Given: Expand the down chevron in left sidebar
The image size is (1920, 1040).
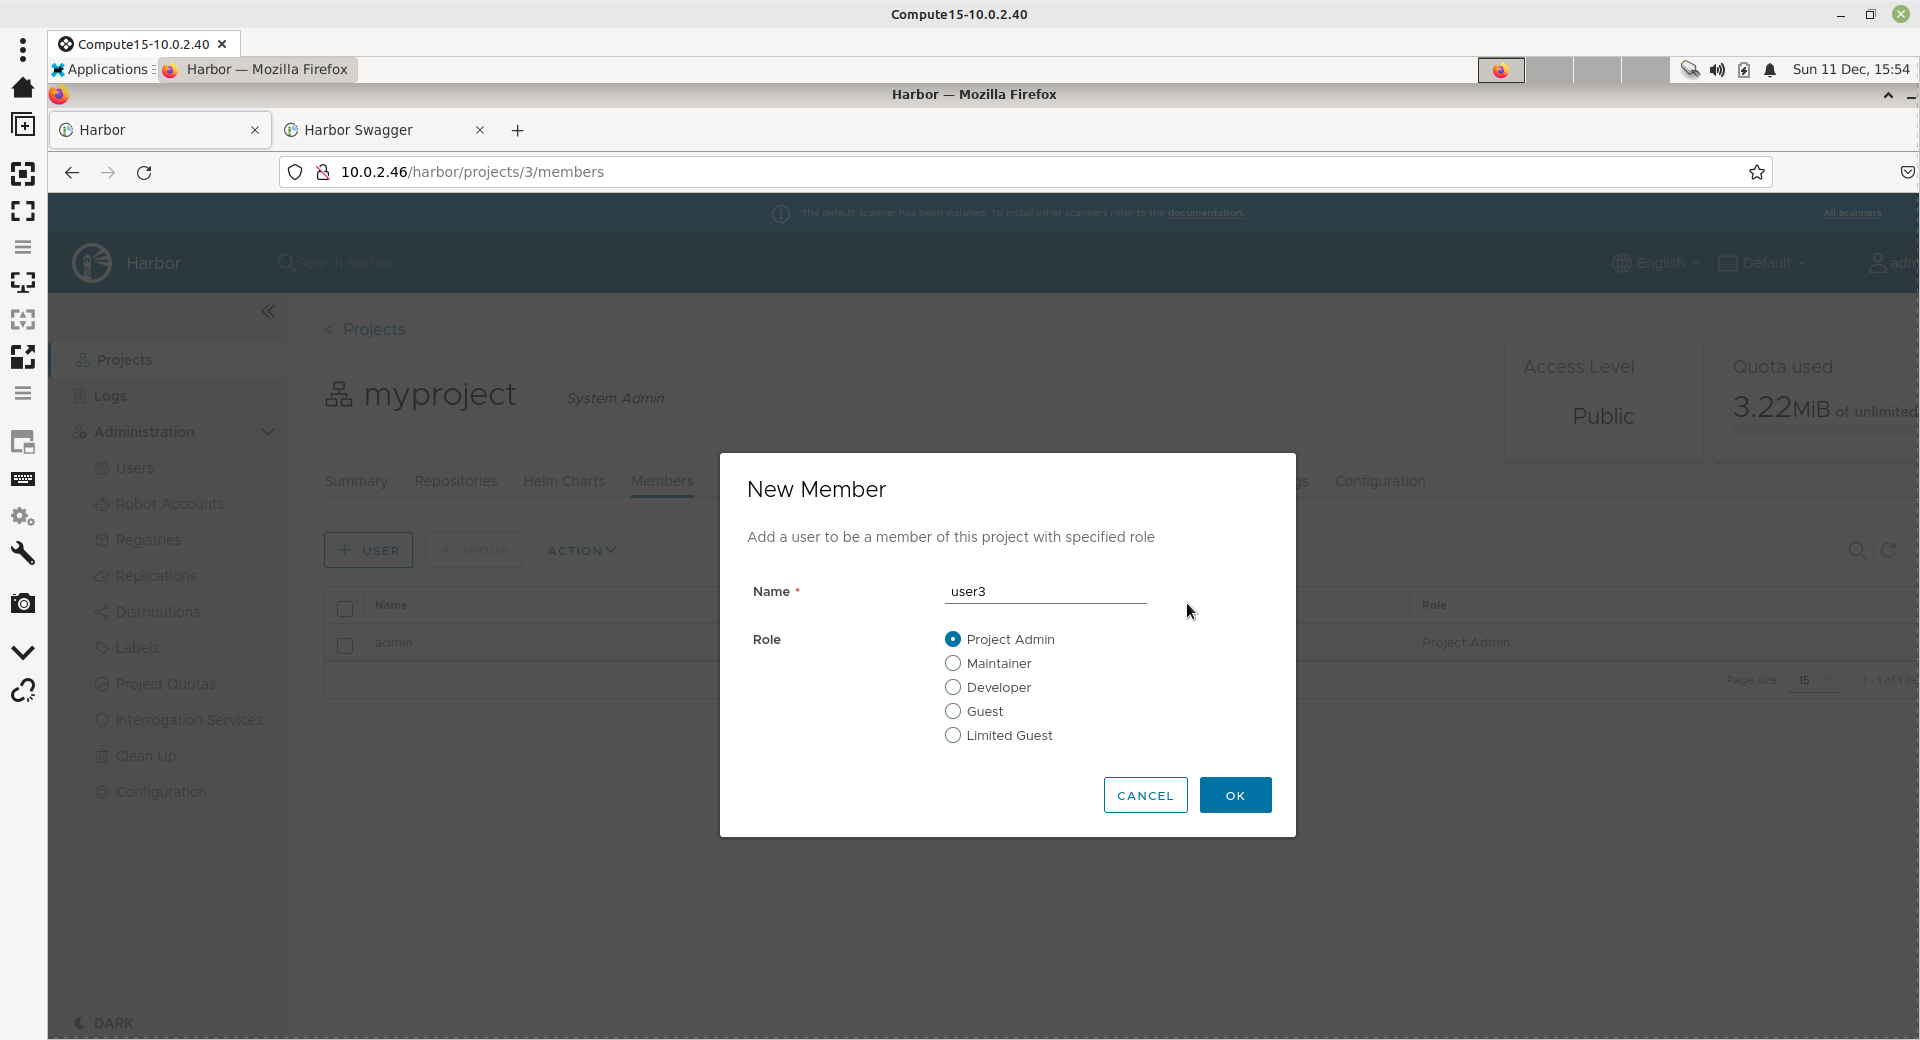Looking at the screenshot, I should 23,652.
